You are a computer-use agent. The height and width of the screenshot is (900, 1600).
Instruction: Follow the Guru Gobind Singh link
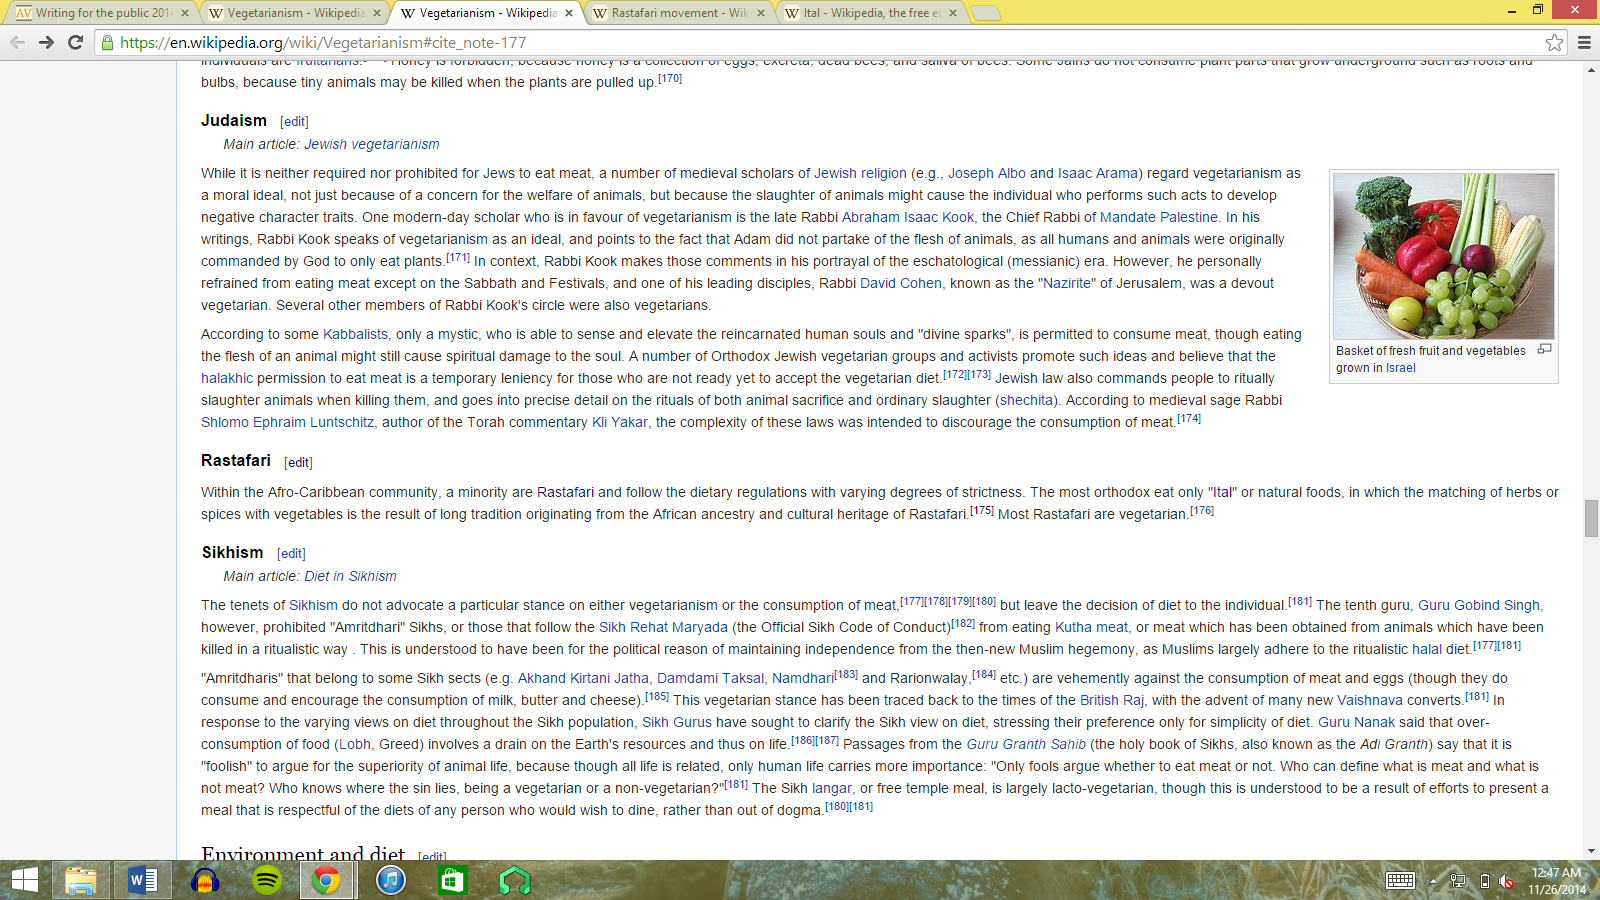coord(1478,605)
